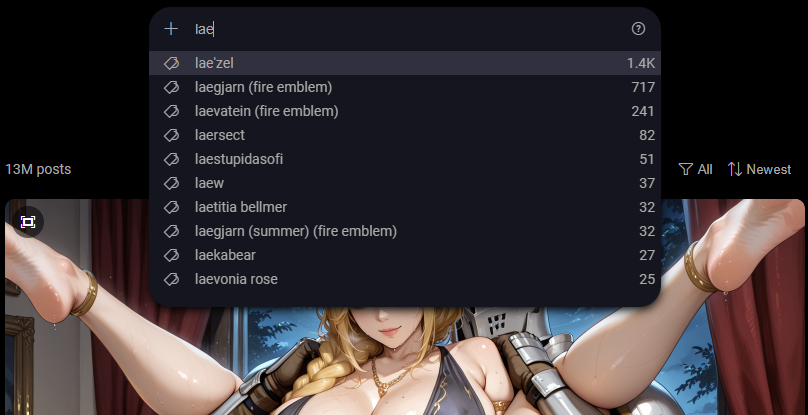Pick the laekabear tag suggestion
Screen dimensions: 808x415
[x=405, y=255]
